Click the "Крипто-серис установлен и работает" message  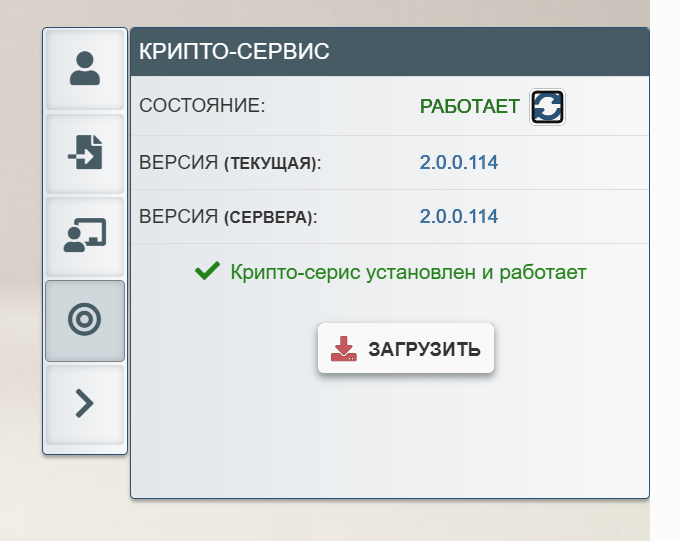tap(407, 271)
